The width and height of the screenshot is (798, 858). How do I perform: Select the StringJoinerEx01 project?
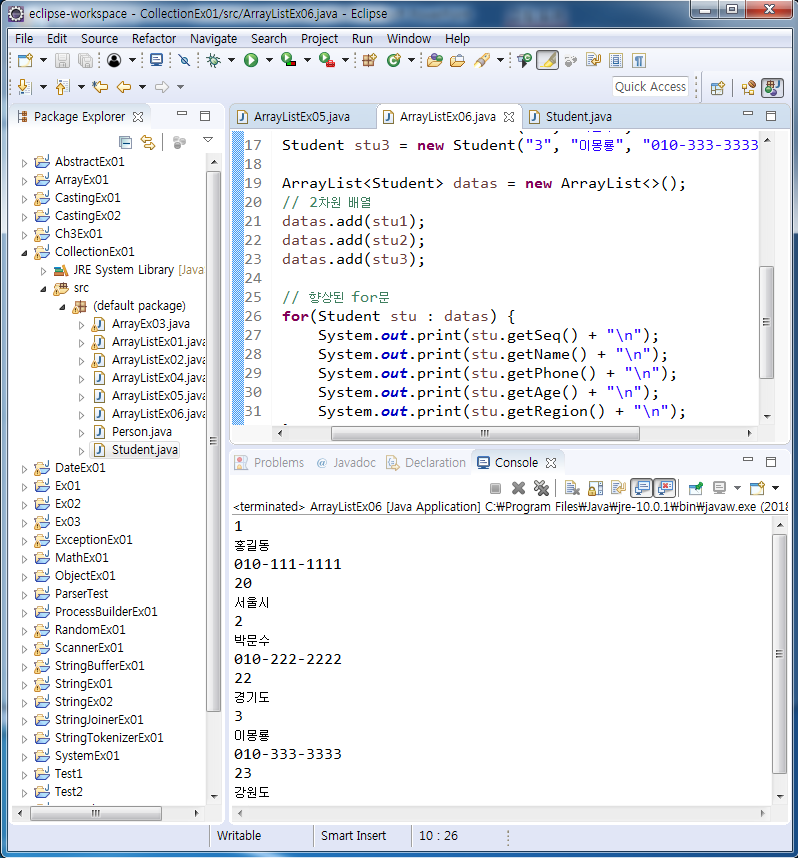click(x=99, y=720)
